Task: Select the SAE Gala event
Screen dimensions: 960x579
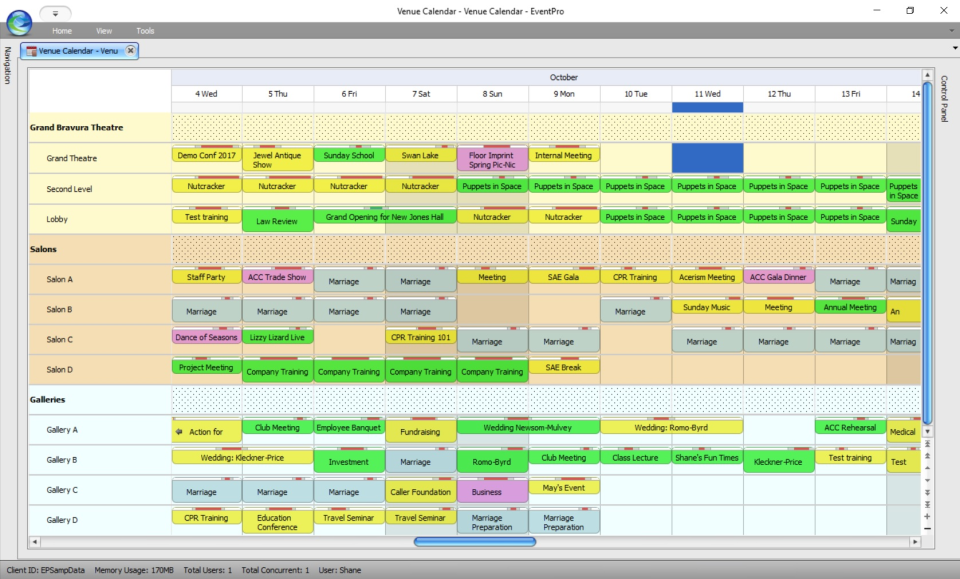Action: tap(564, 277)
